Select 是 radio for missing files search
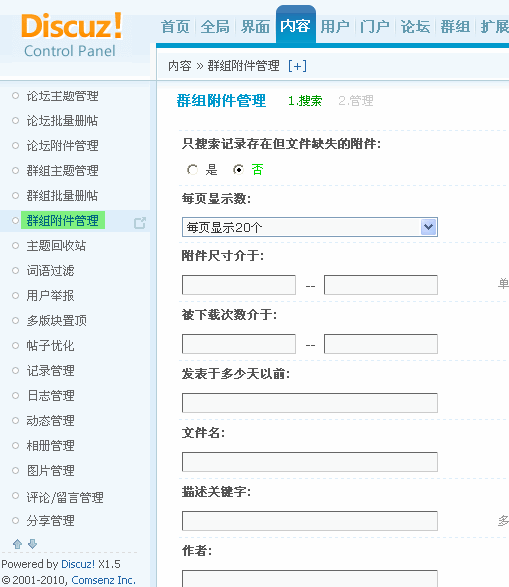Screen dimensions: 509x587 click(192, 170)
